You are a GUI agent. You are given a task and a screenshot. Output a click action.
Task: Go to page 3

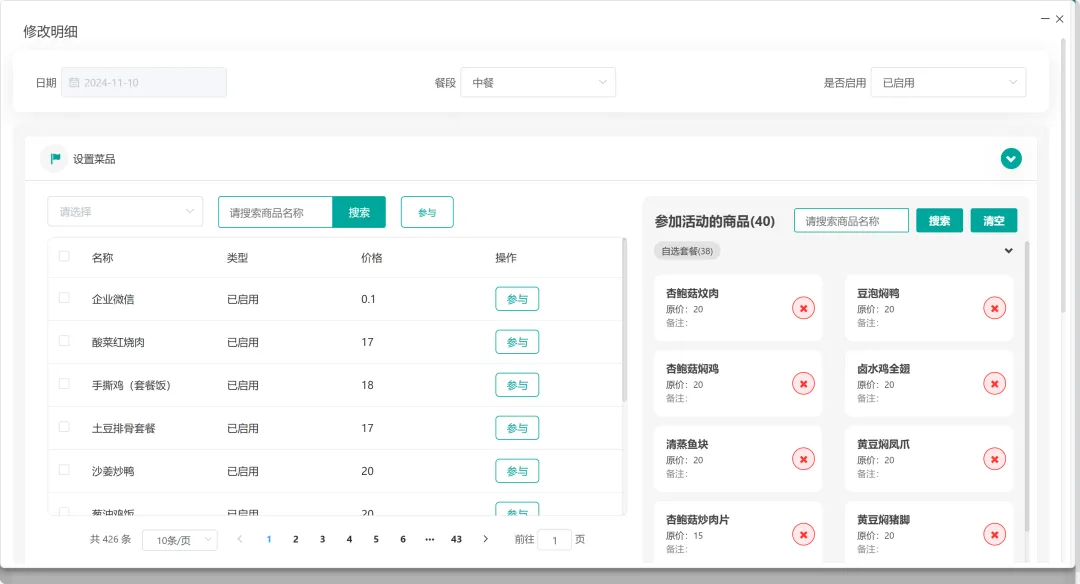[322, 539]
